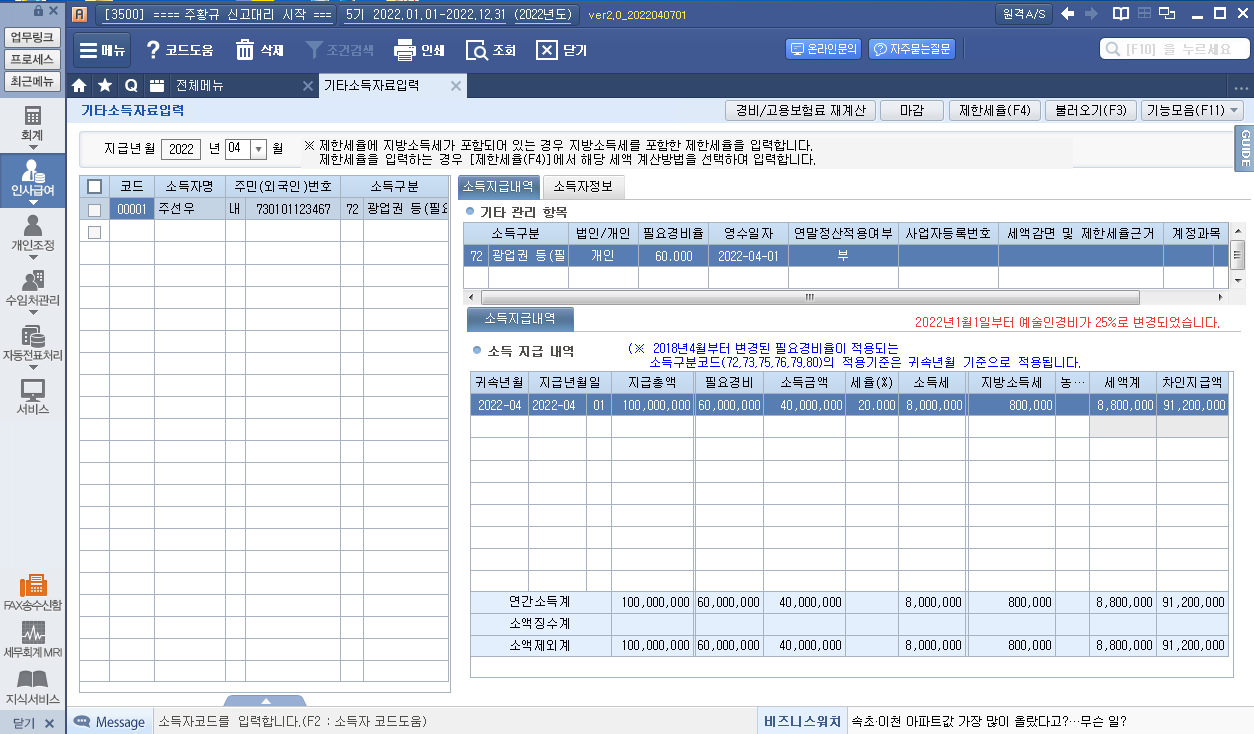Open the 지급년월 month dropdown
Image resolution: width=1254 pixels, height=734 pixels.
pyautogui.click(x=257, y=149)
